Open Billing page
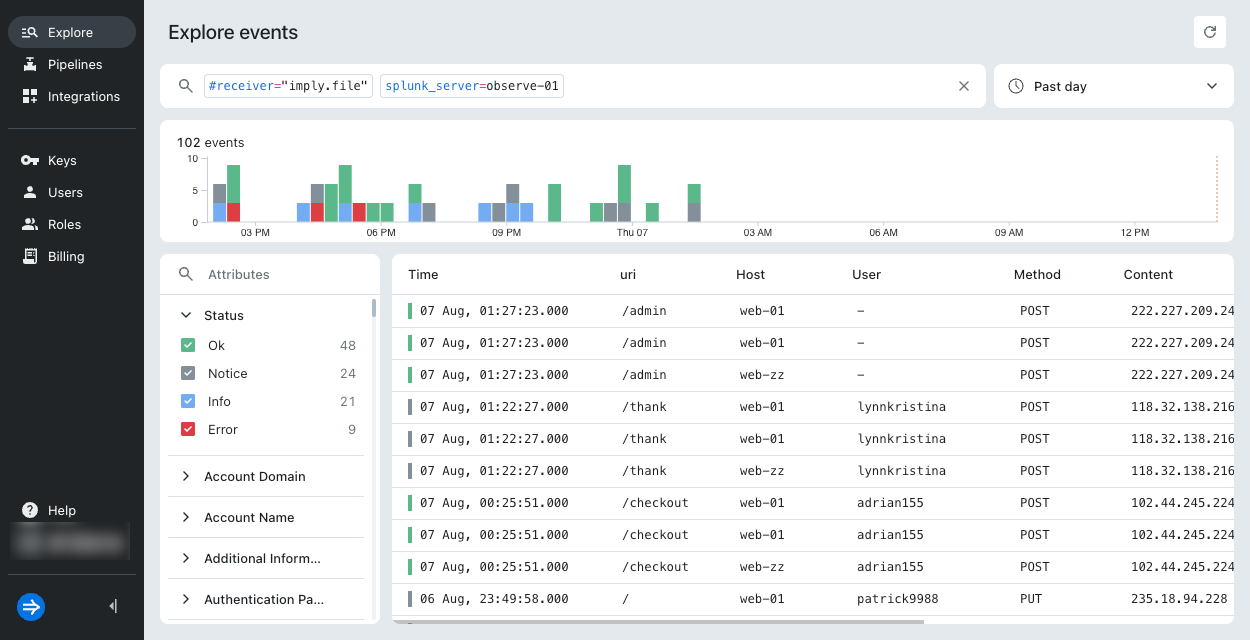1250x640 pixels. tap(72, 256)
